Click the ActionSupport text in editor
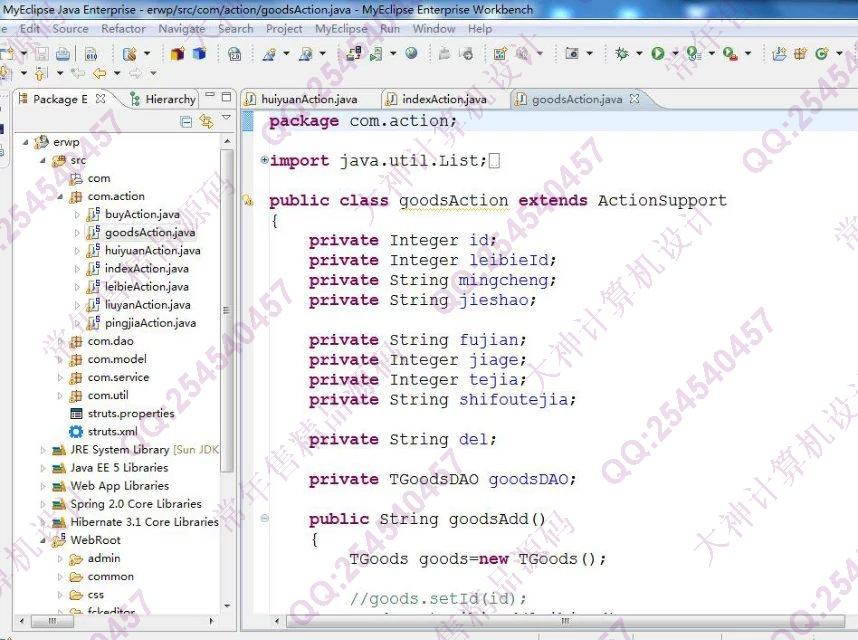 662,201
